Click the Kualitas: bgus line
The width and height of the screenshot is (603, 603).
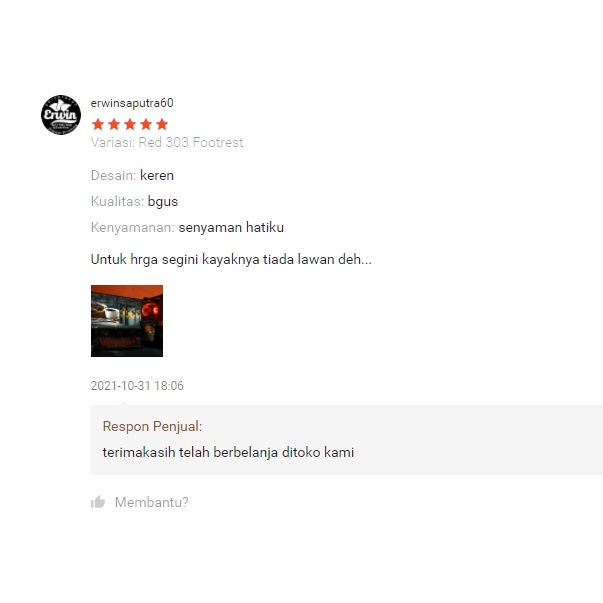[x=134, y=202]
